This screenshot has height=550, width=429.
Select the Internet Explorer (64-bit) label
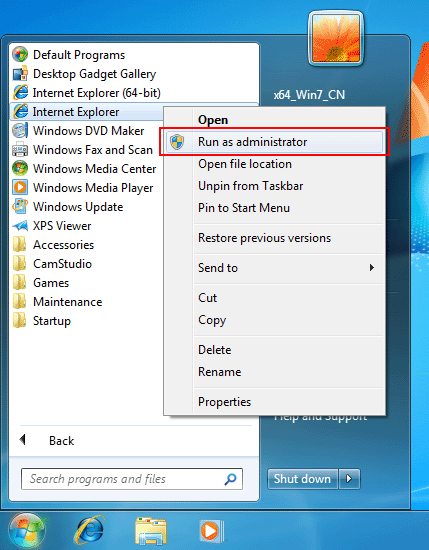pyautogui.click(x=96, y=93)
